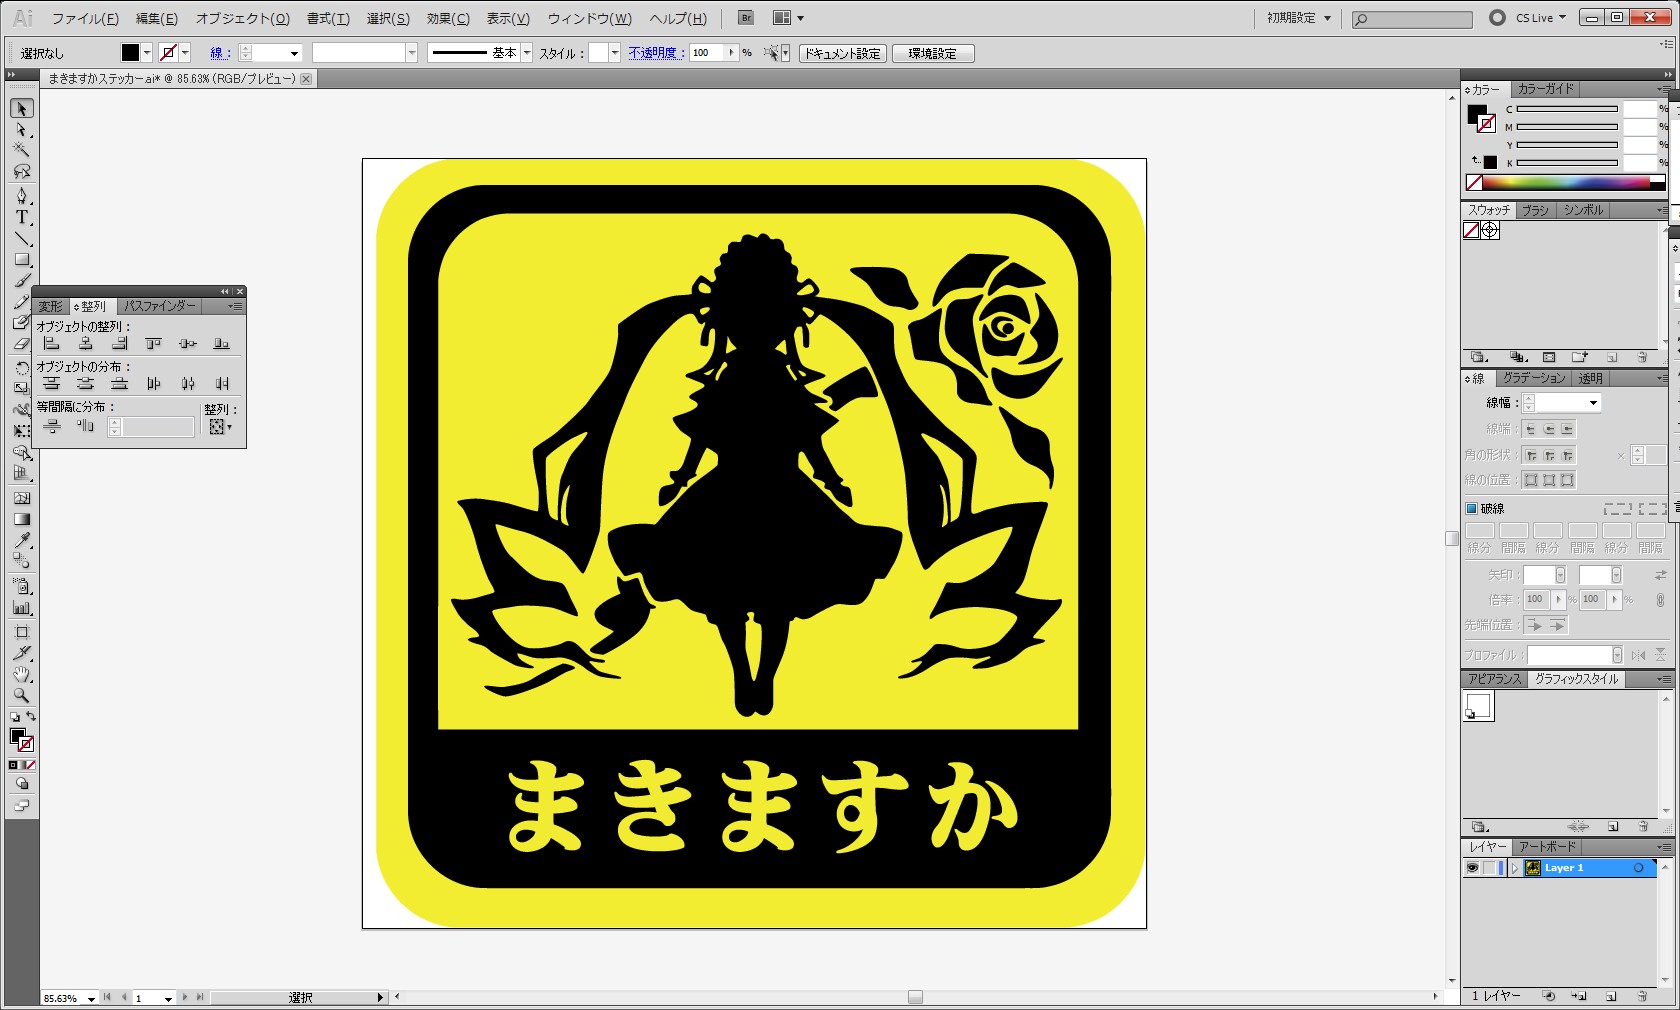Viewport: 1680px width, 1010px height.
Task: Select the Slice tool
Action: 21,652
